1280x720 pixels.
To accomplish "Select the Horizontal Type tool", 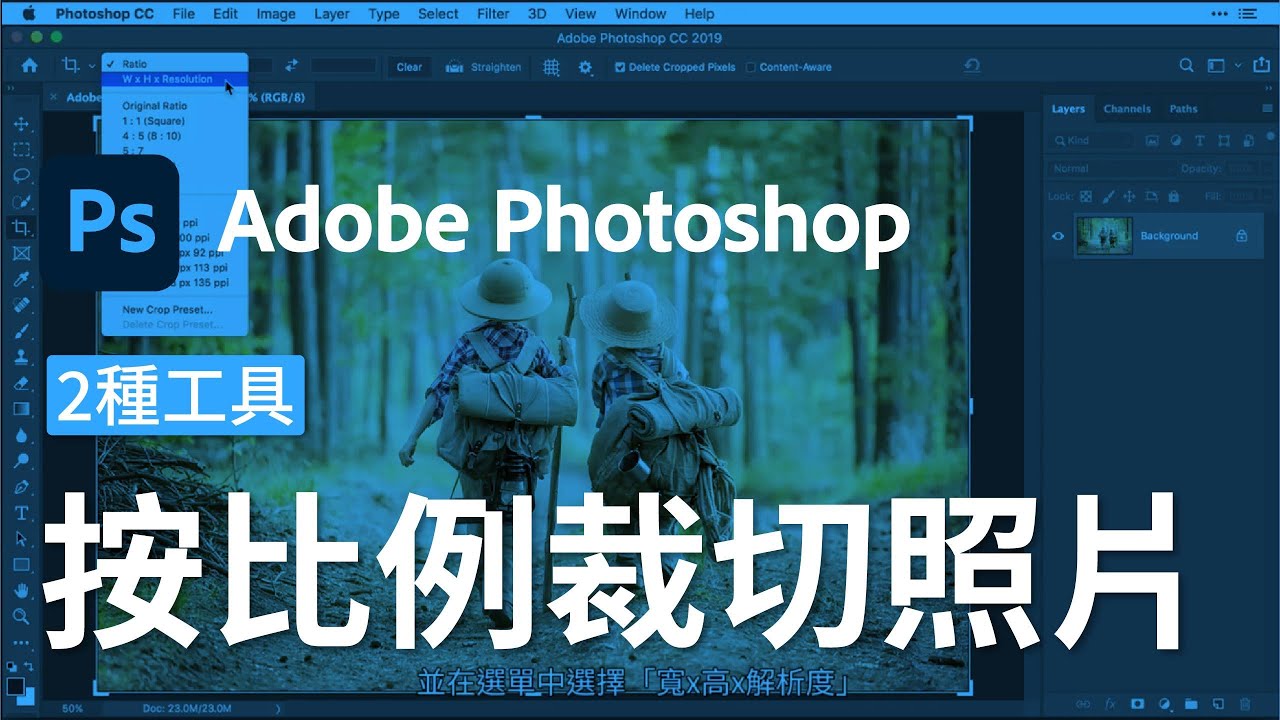I will coord(21,513).
